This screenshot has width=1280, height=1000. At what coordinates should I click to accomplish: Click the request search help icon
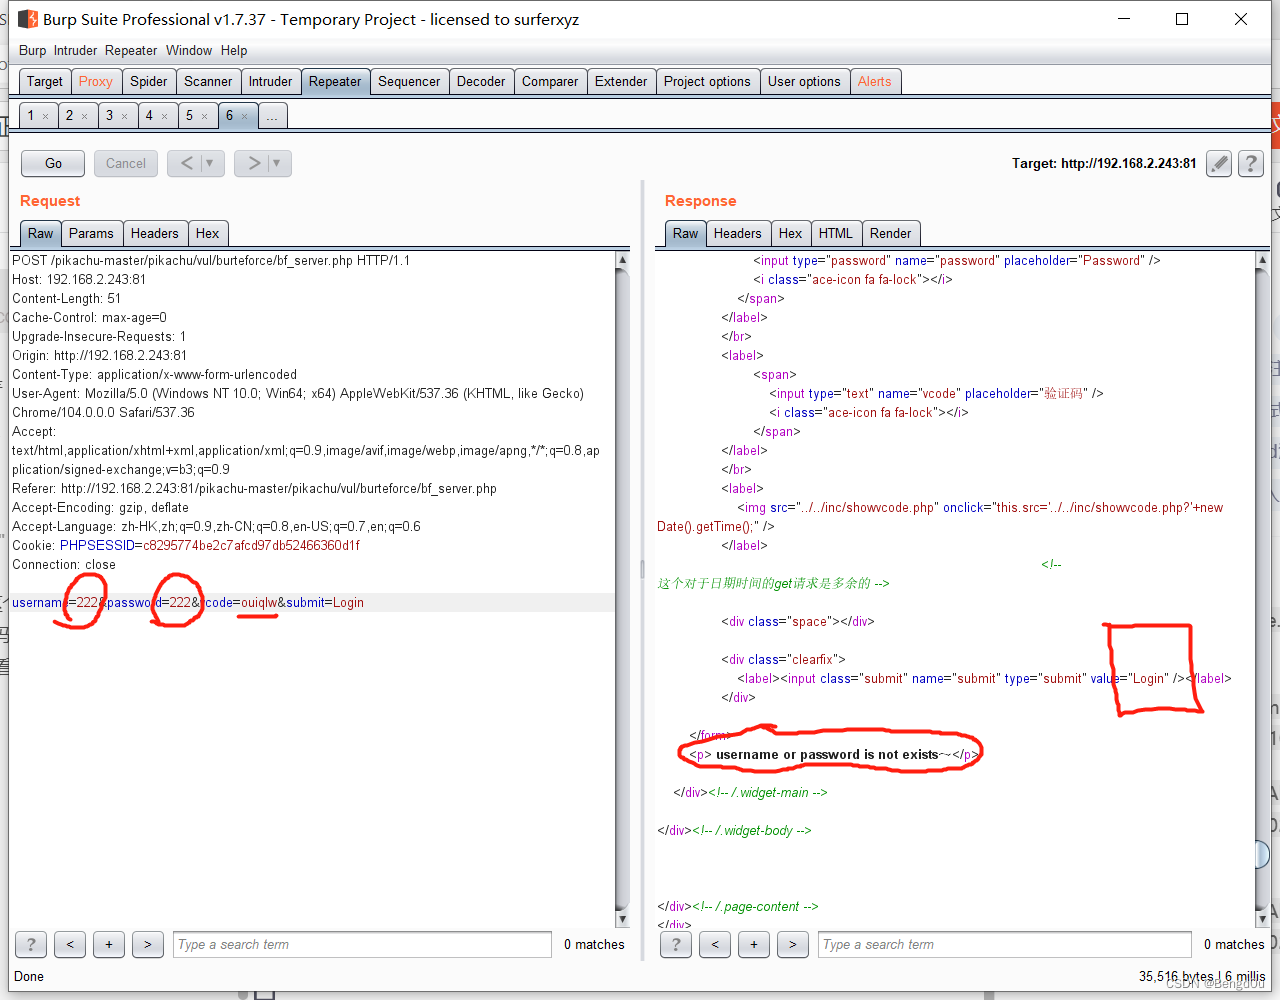31,944
